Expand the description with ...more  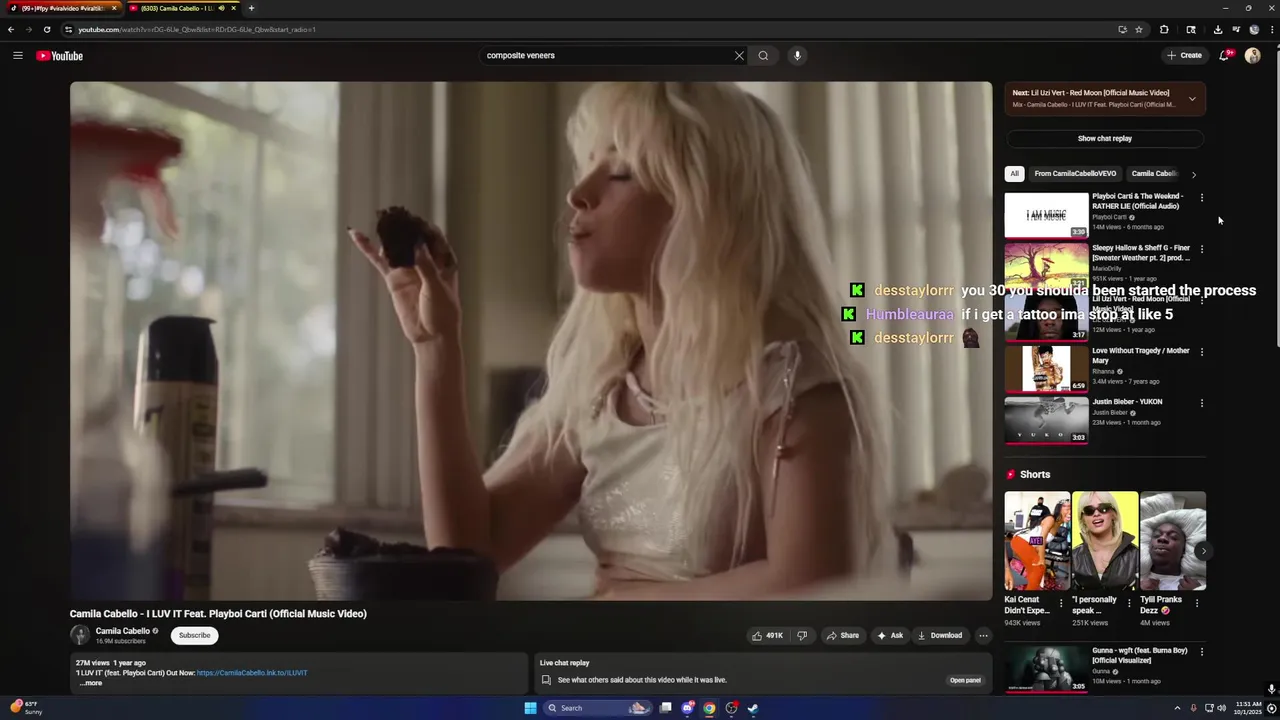coord(91,683)
